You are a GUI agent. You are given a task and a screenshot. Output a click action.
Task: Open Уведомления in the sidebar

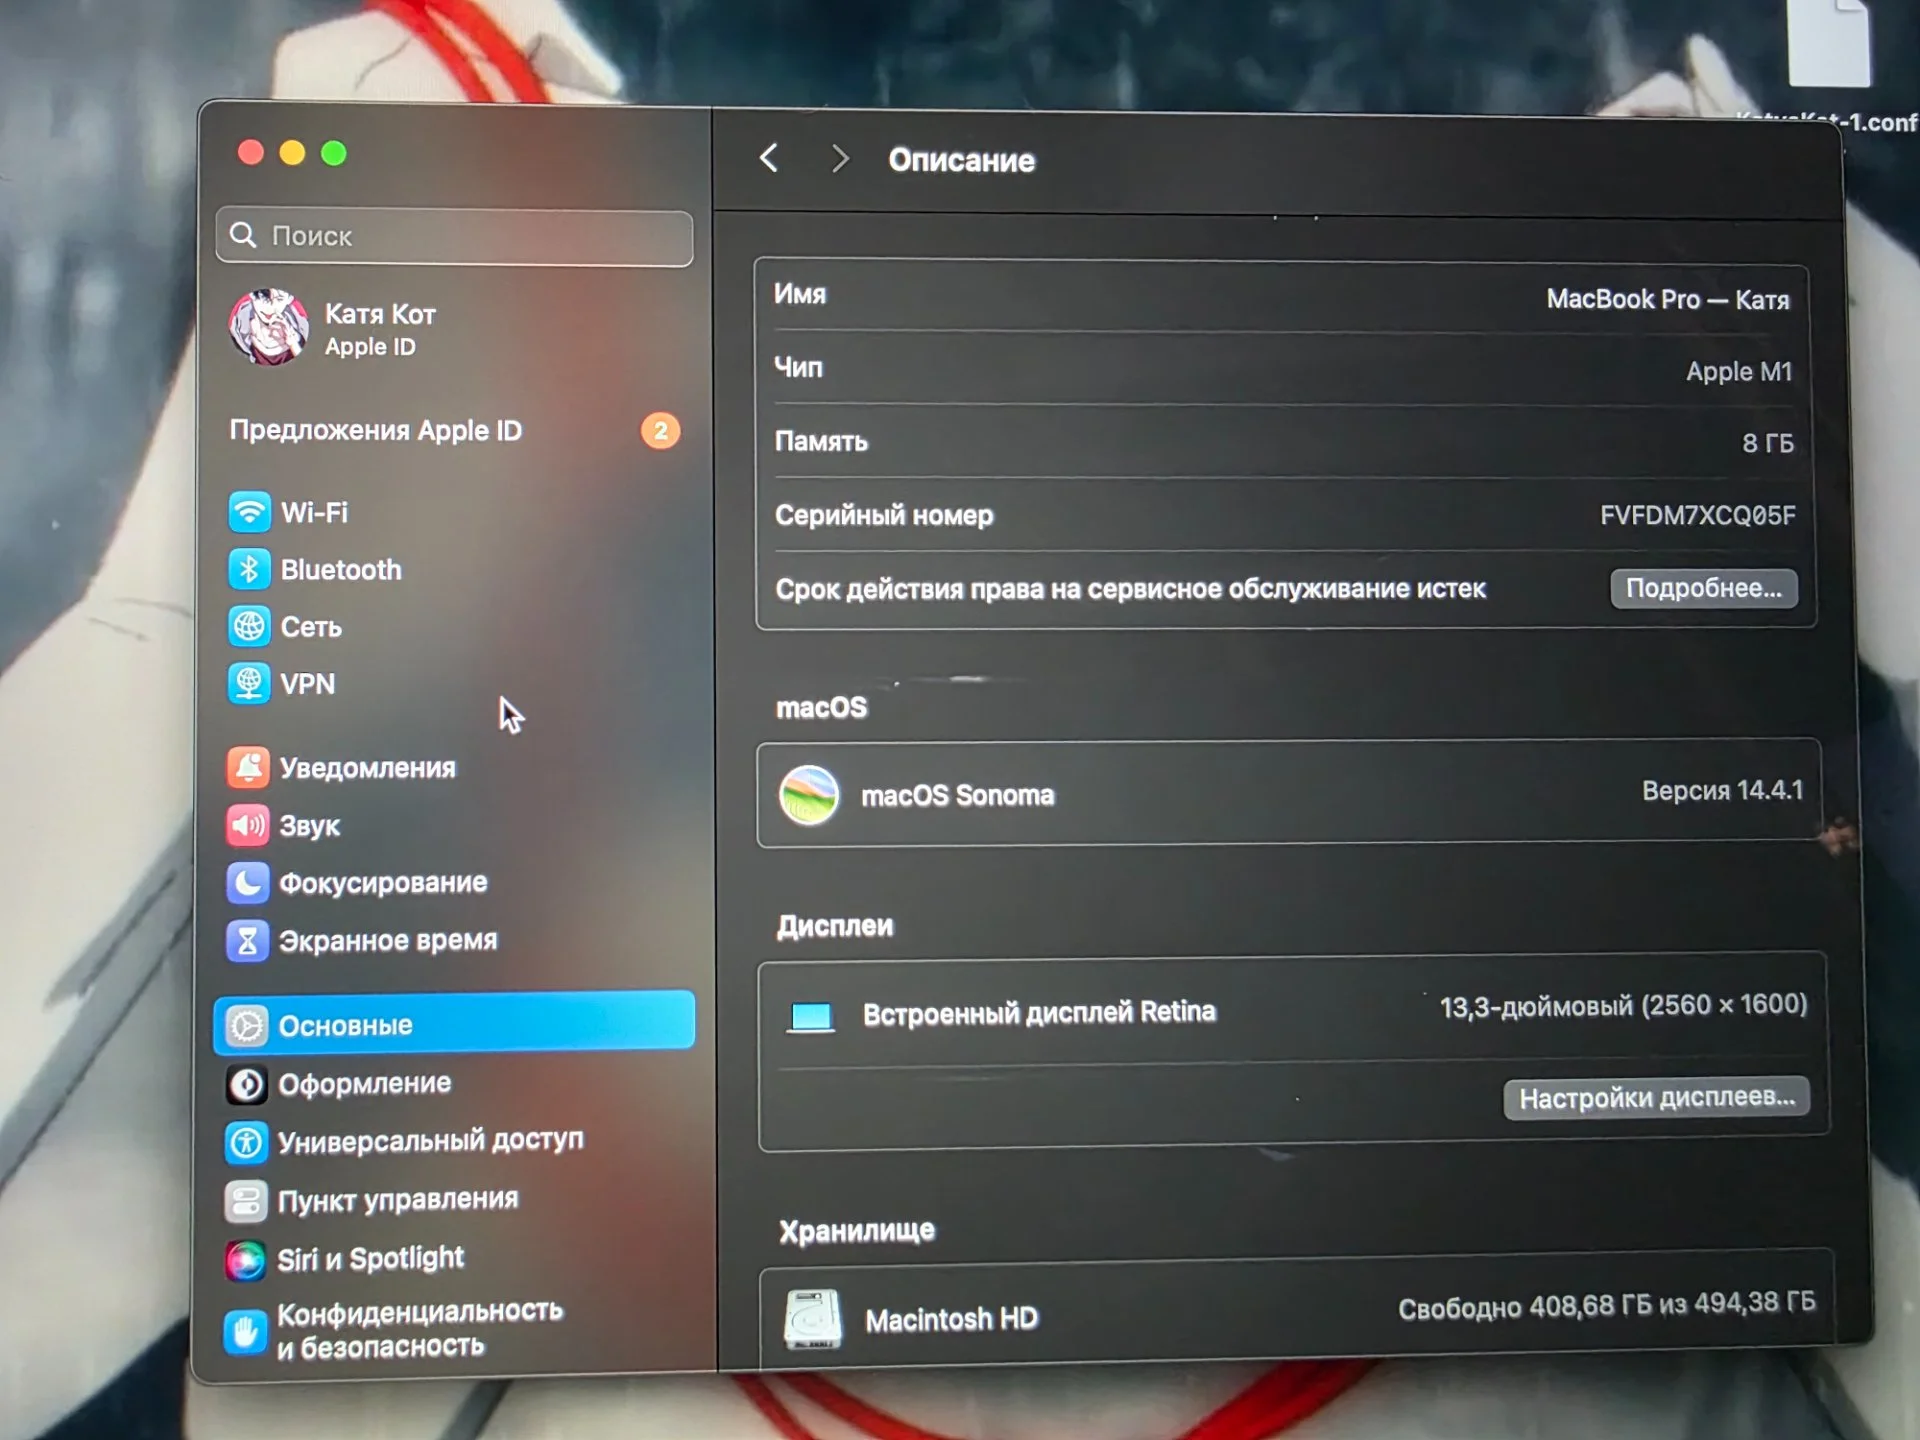(367, 768)
